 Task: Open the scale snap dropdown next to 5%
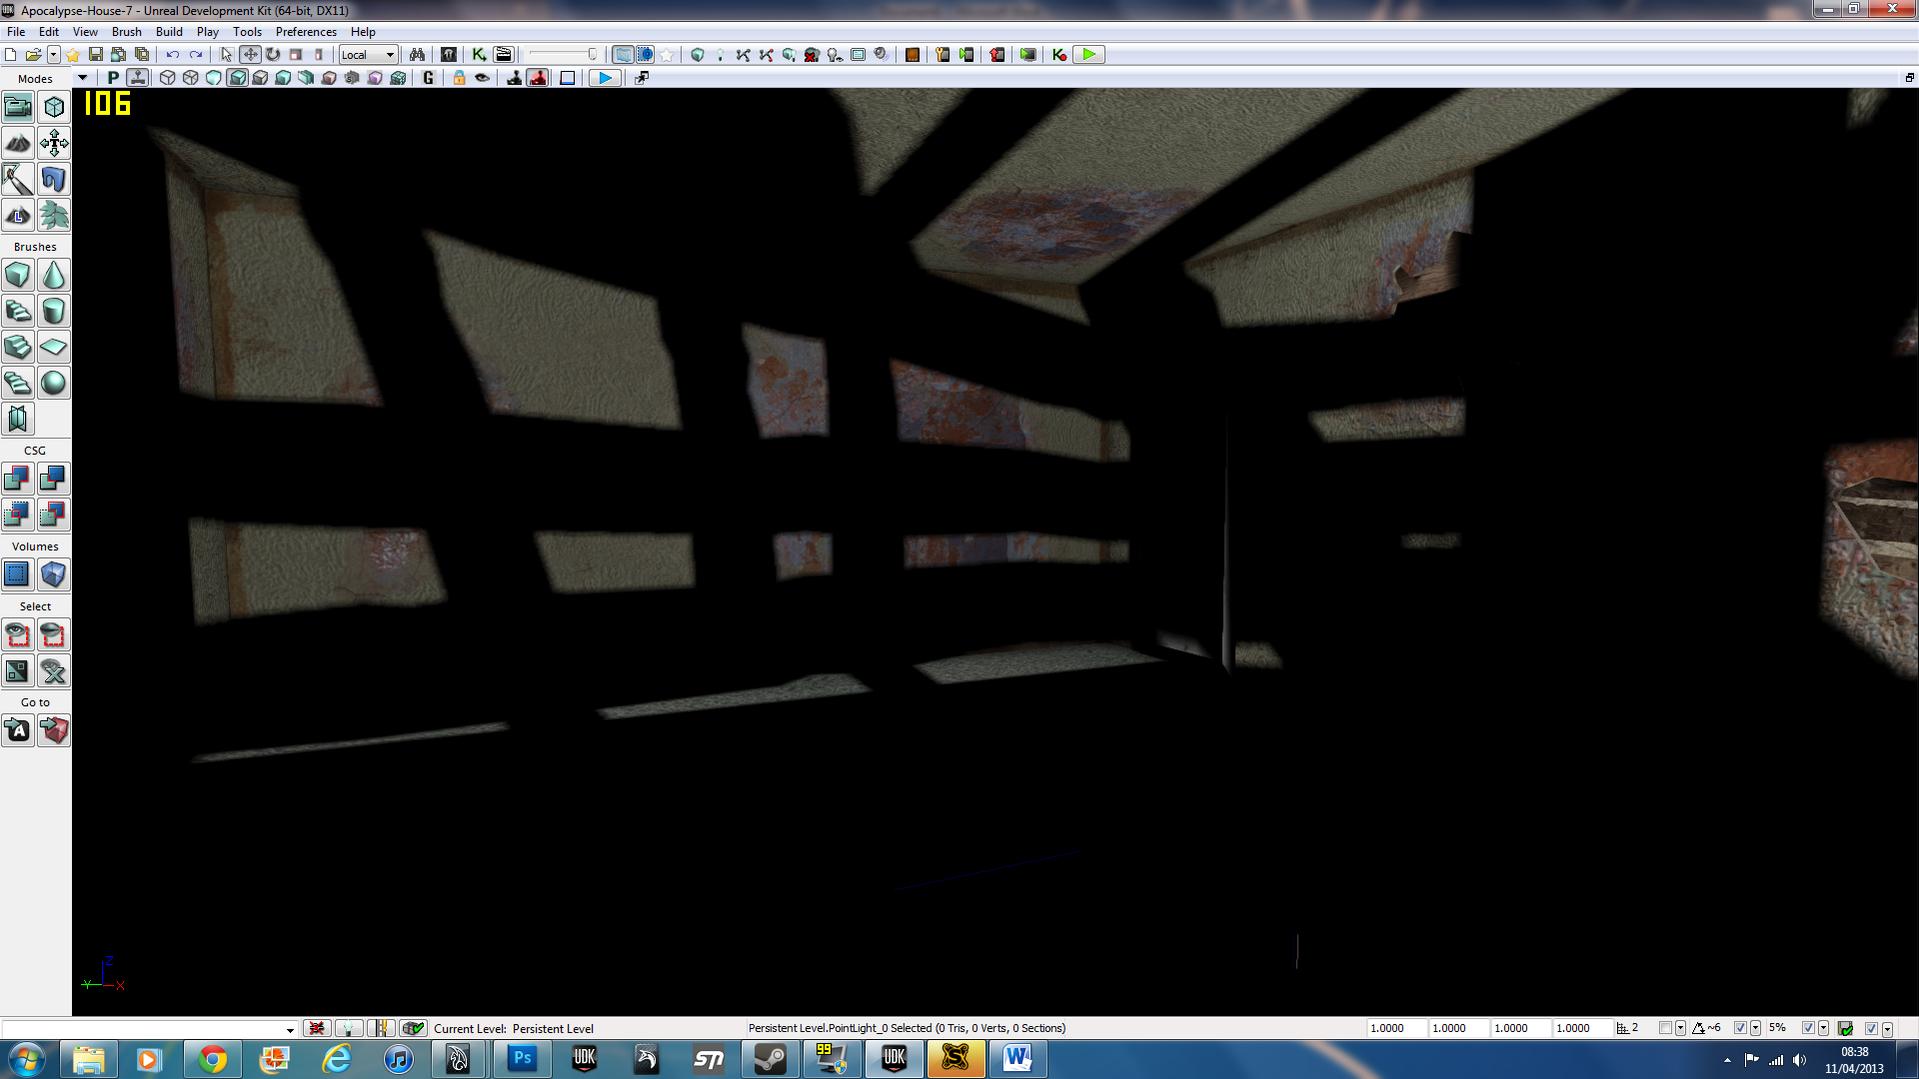tap(1823, 1028)
